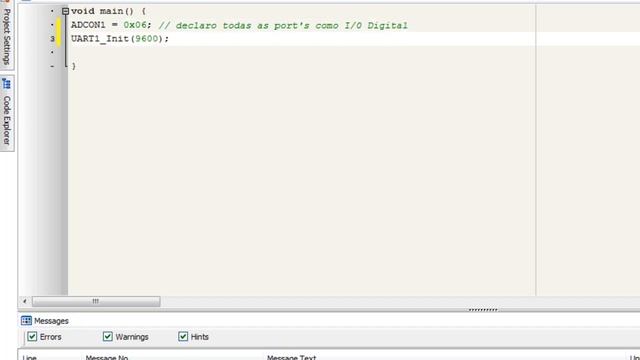
Task: Uncheck the Hints checkbox
Action: click(183, 337)
